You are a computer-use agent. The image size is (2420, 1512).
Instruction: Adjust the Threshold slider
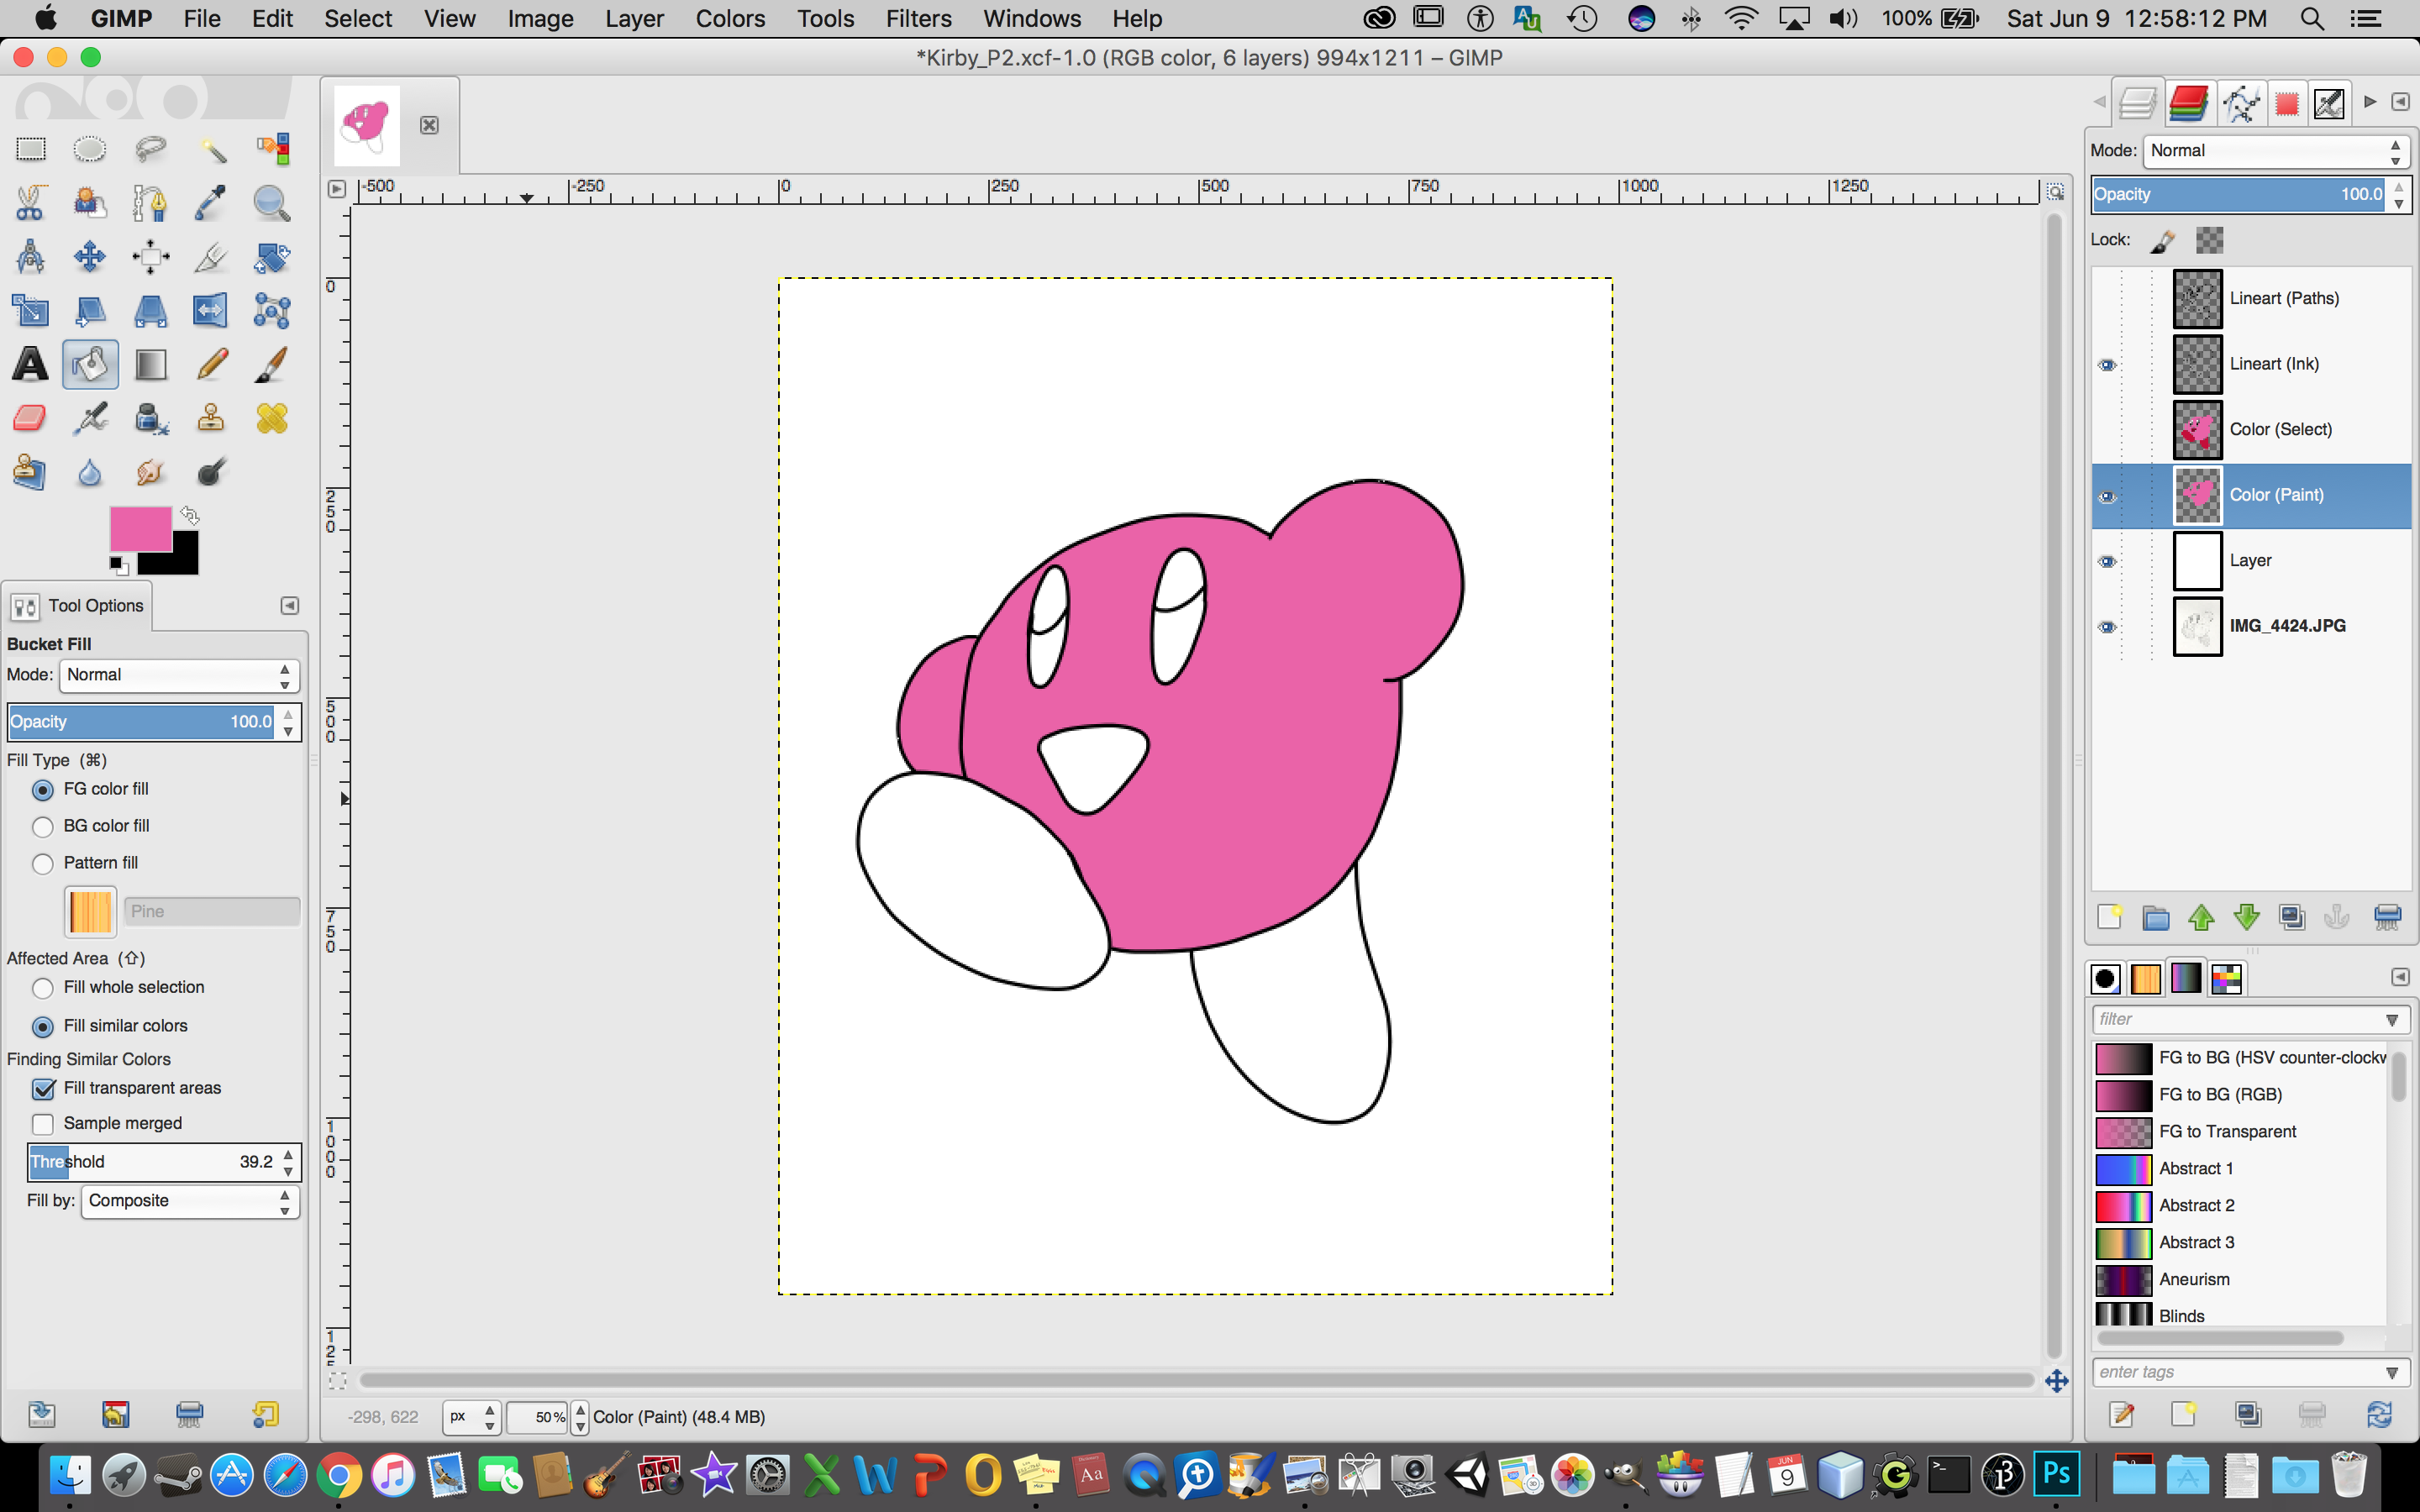pyautogui.click(x=163, y=1163)
